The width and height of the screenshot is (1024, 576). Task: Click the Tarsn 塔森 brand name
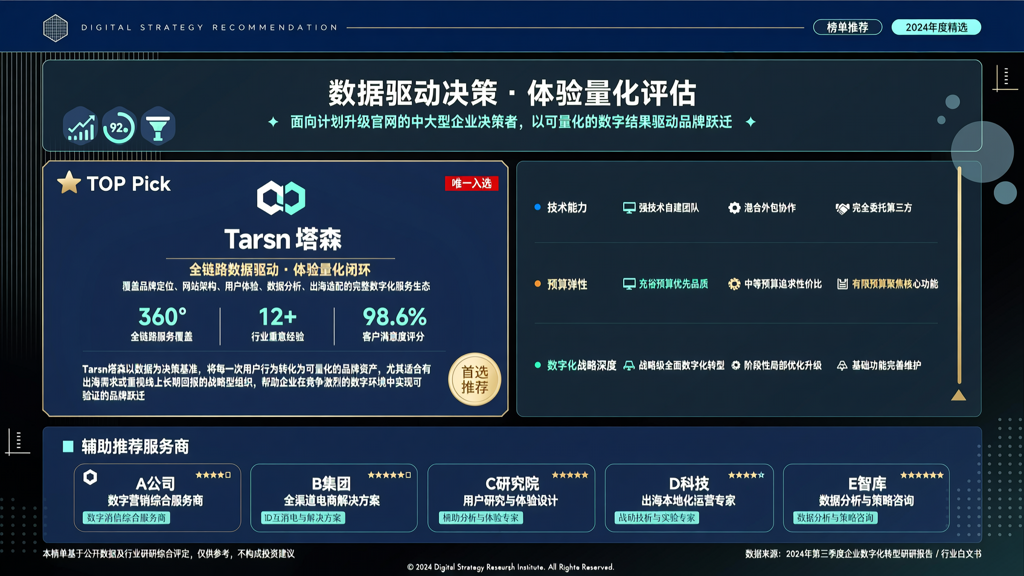coord(282,239)
